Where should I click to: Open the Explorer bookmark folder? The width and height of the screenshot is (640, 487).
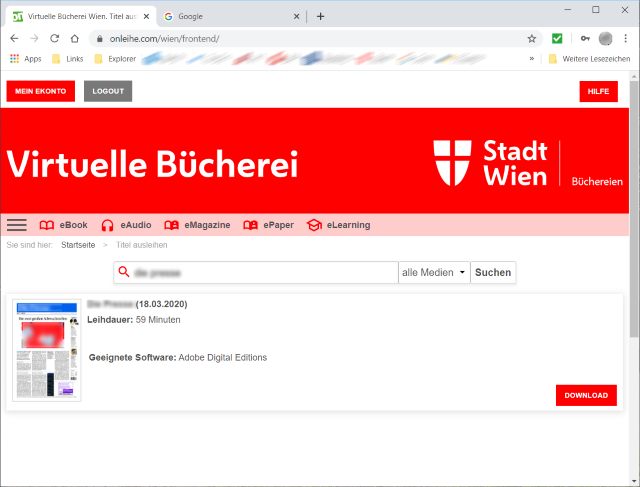coord(115,59)
